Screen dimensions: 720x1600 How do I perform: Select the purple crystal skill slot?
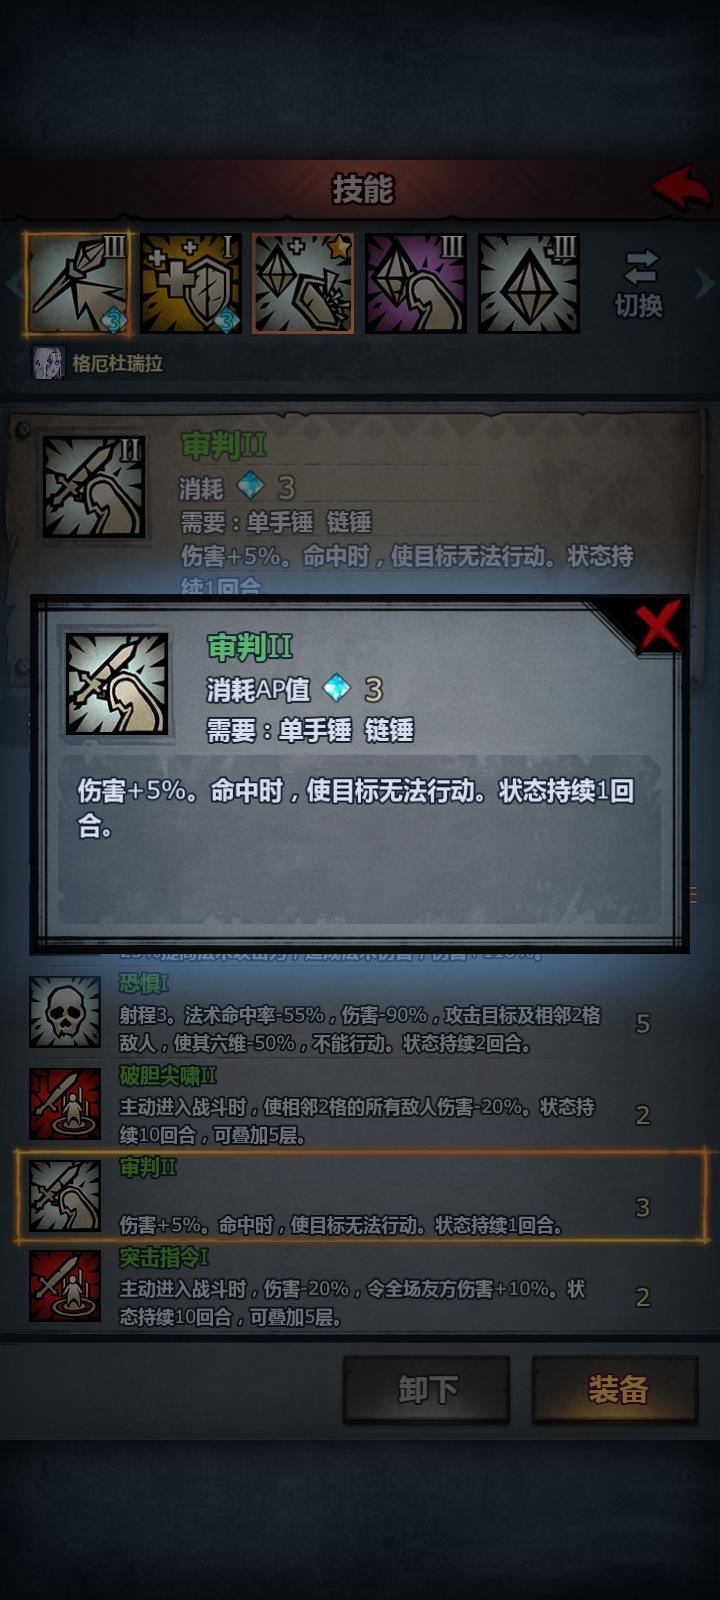(x=416, y=284)
